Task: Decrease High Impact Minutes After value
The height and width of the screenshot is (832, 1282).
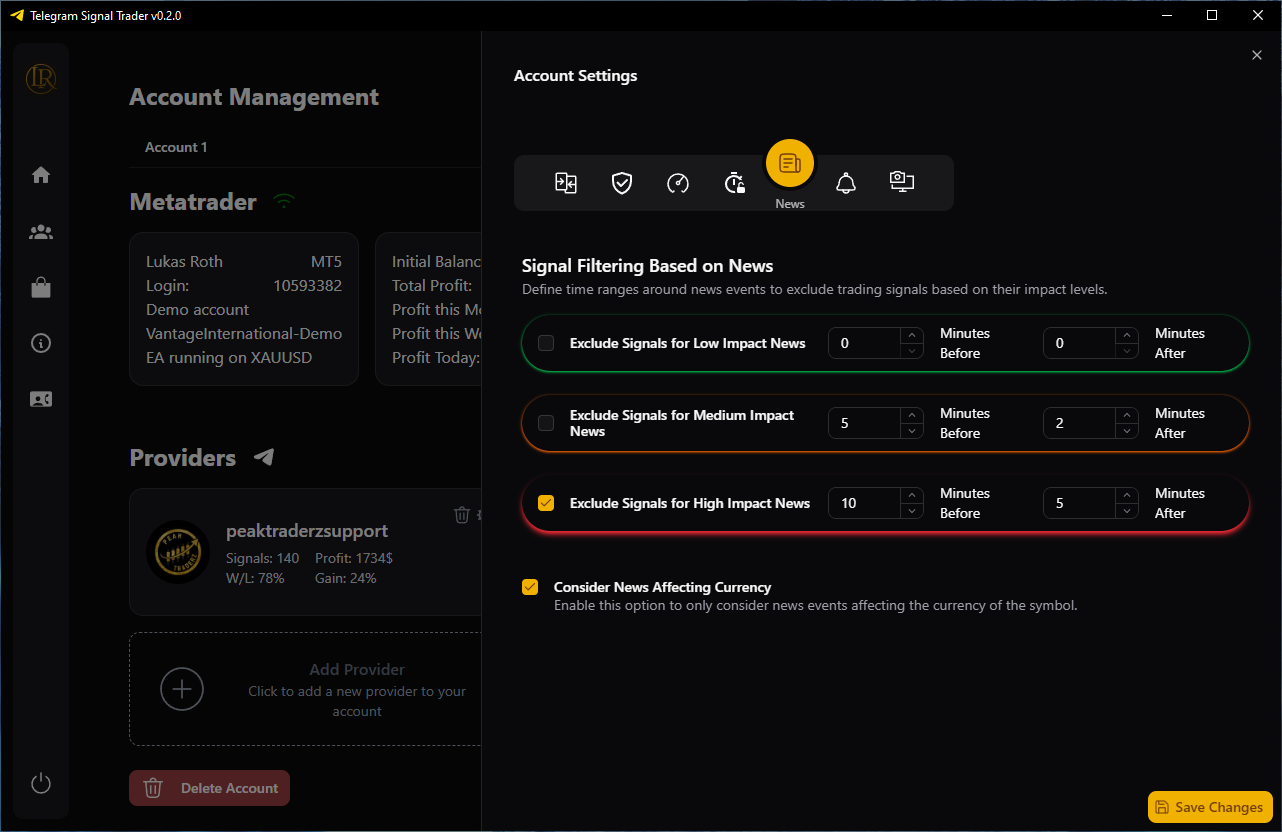Action: point(1127,510)
